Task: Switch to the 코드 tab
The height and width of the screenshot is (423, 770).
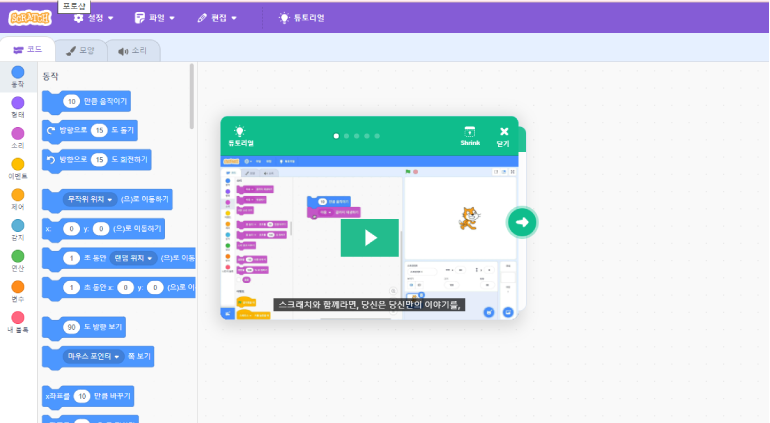Action: pos(28,49)
